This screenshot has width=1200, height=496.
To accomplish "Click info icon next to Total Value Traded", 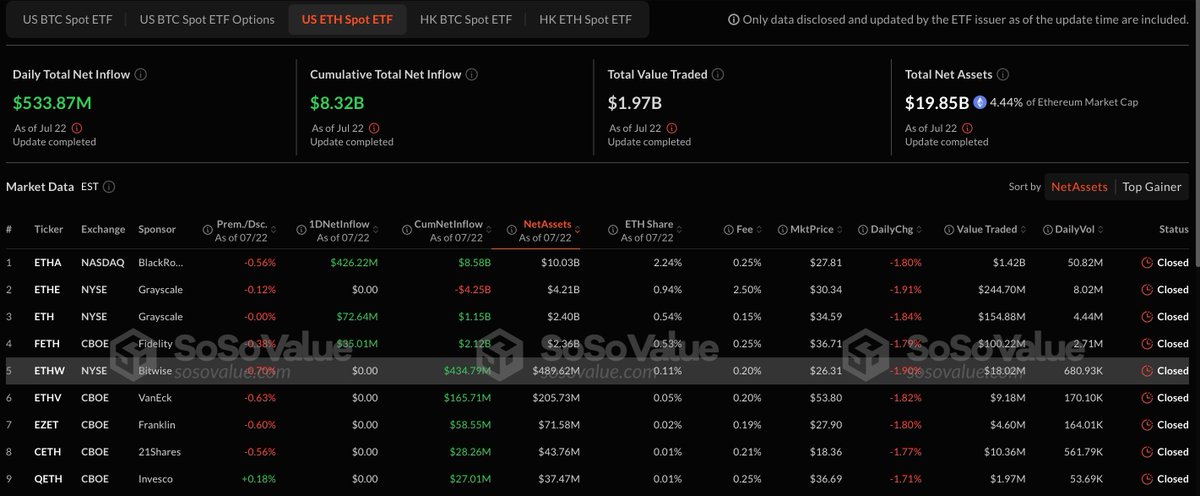I will pos(718,74).
